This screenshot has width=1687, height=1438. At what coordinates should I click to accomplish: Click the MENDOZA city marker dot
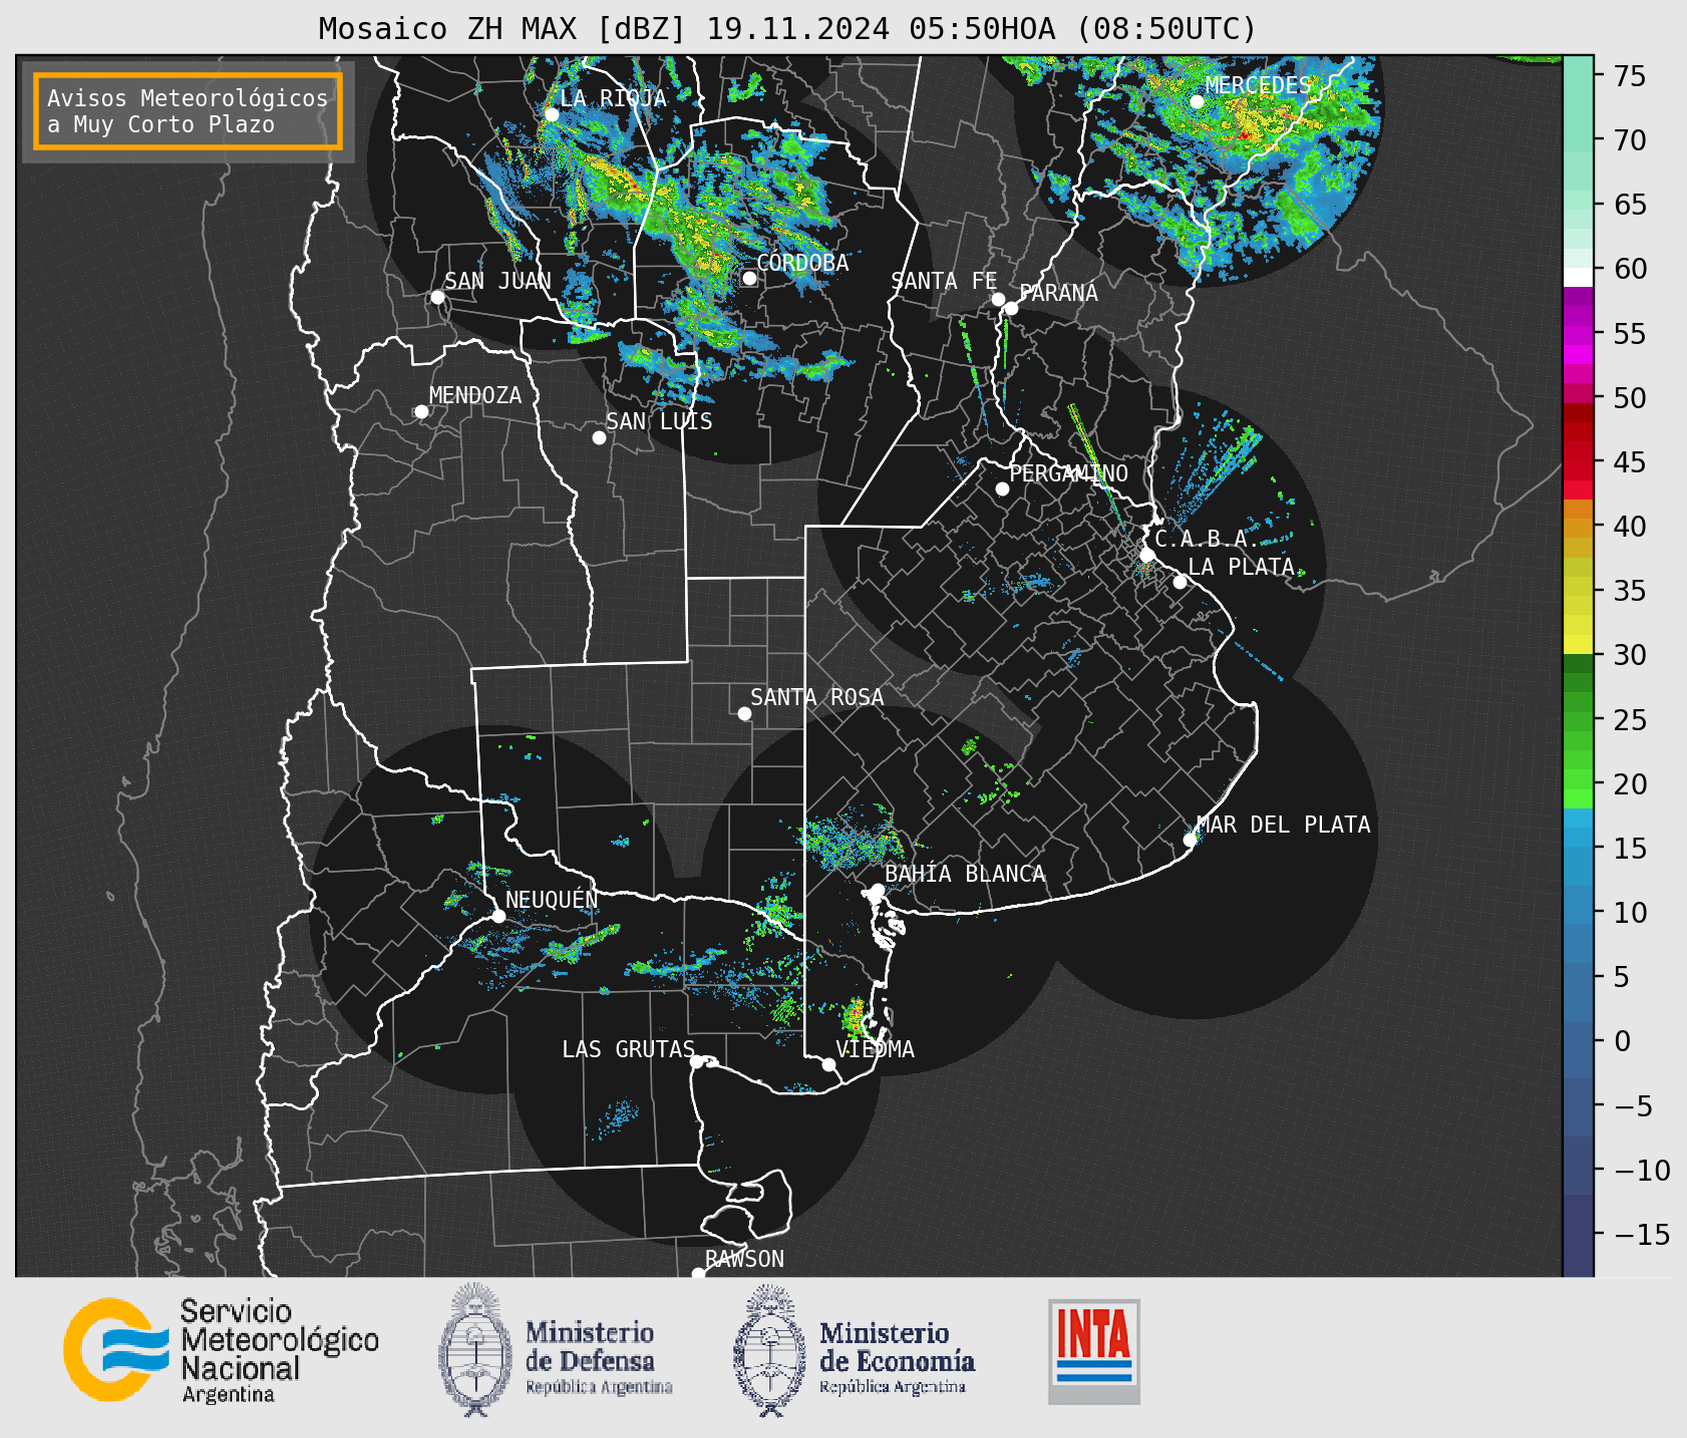coord(422,412)
